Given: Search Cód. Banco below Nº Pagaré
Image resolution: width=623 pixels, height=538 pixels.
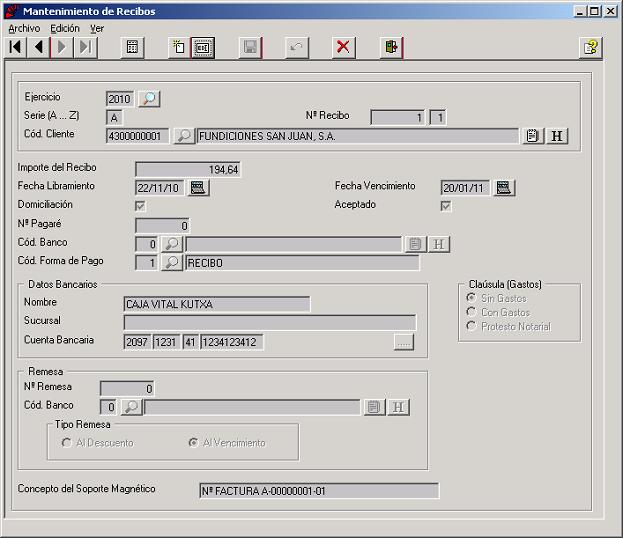Looking at the screenshot, I should pos(172,244).
